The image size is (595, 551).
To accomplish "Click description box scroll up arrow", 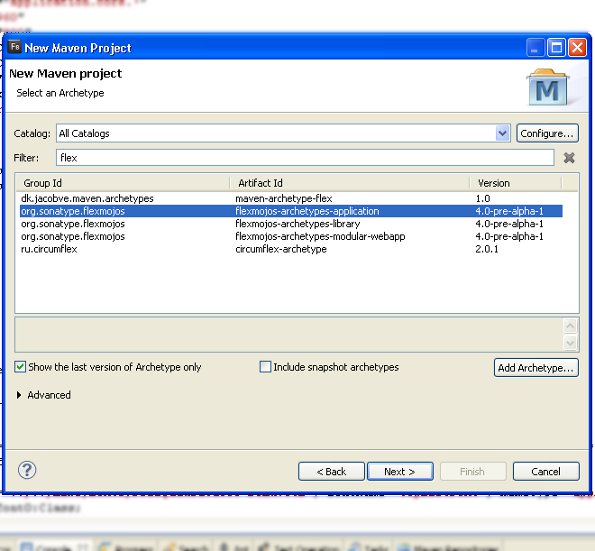I will [x=570, y=326].
